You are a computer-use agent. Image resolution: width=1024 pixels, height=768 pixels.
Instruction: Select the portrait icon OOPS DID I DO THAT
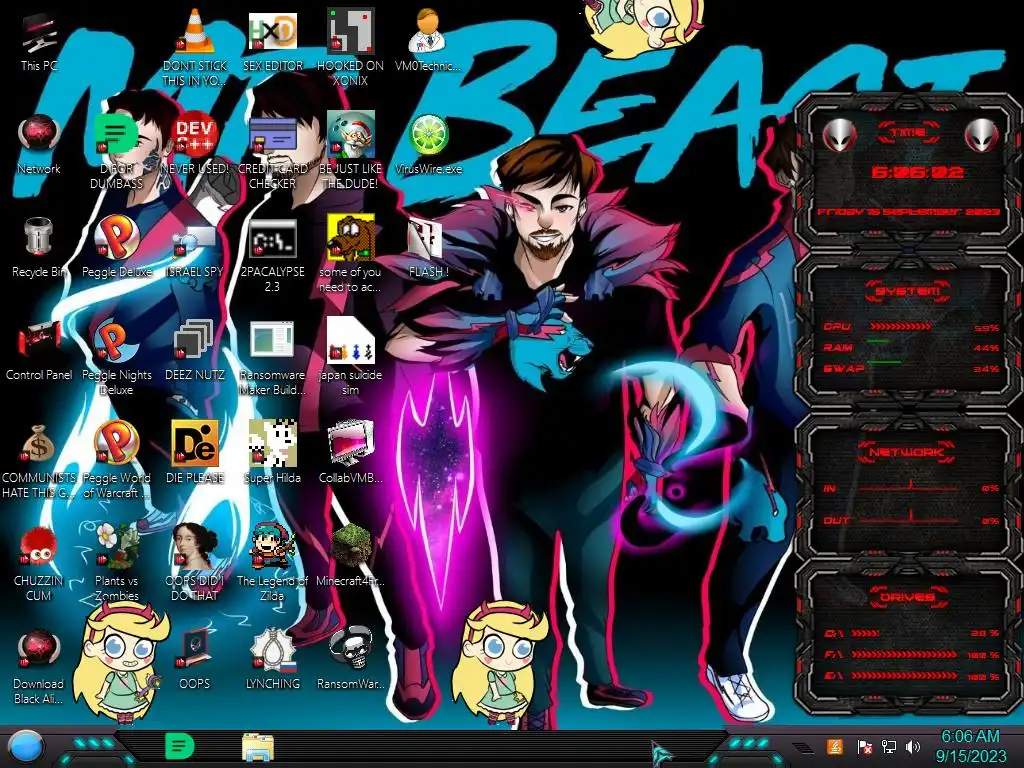point(195,547)
